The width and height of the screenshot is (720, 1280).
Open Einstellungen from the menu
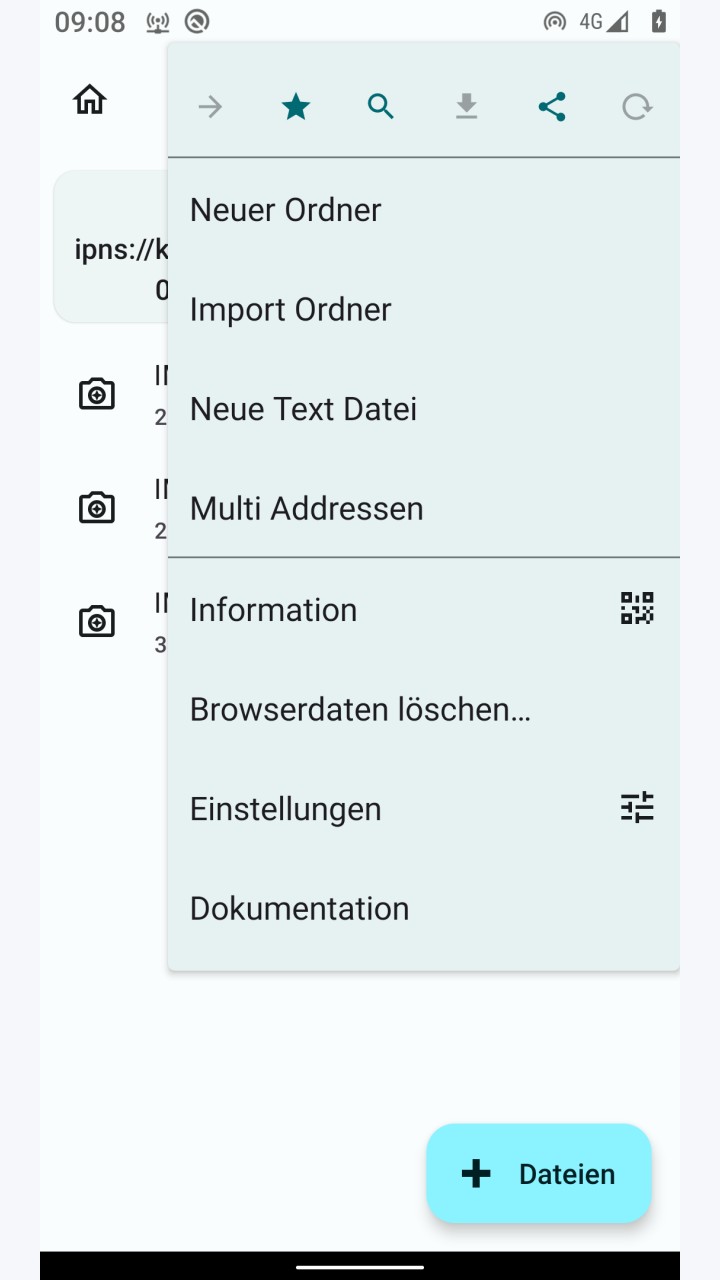pos(424,808)
